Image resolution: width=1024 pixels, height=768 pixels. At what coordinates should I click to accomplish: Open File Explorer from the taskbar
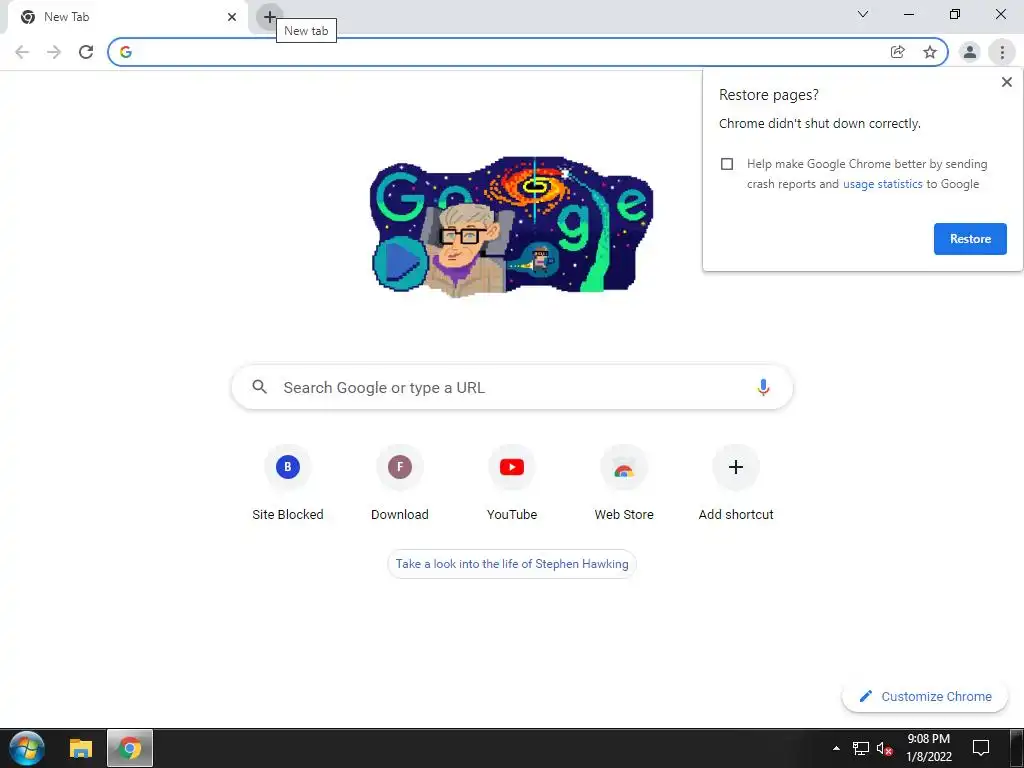[x=81, y=748]
